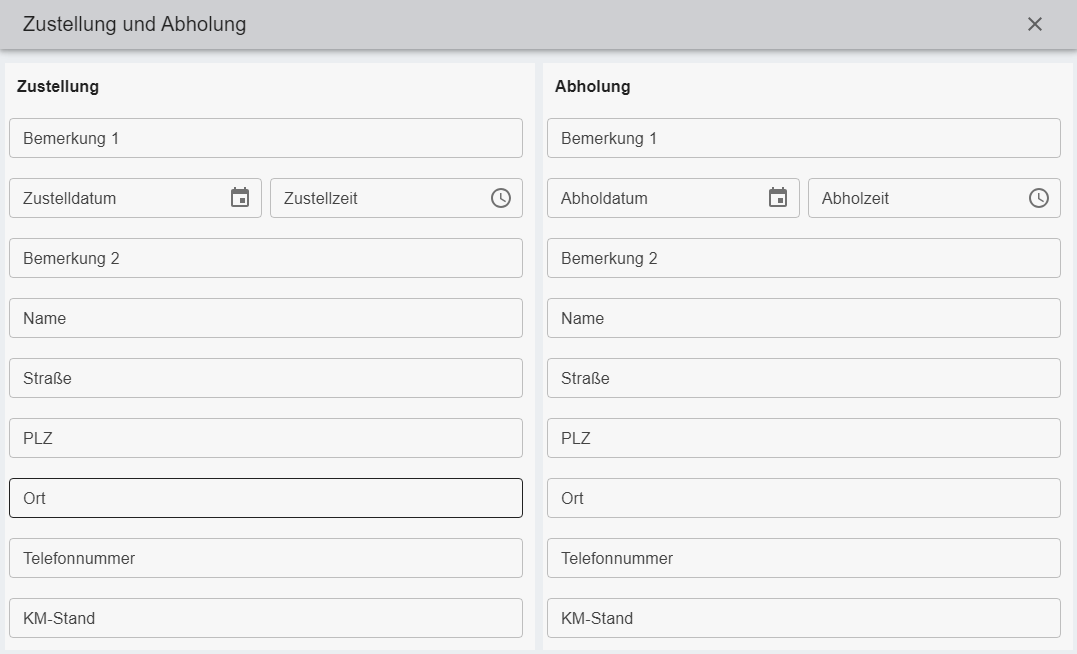Click the Straße field under Zustellung
1077x654 pixels.
265,378
